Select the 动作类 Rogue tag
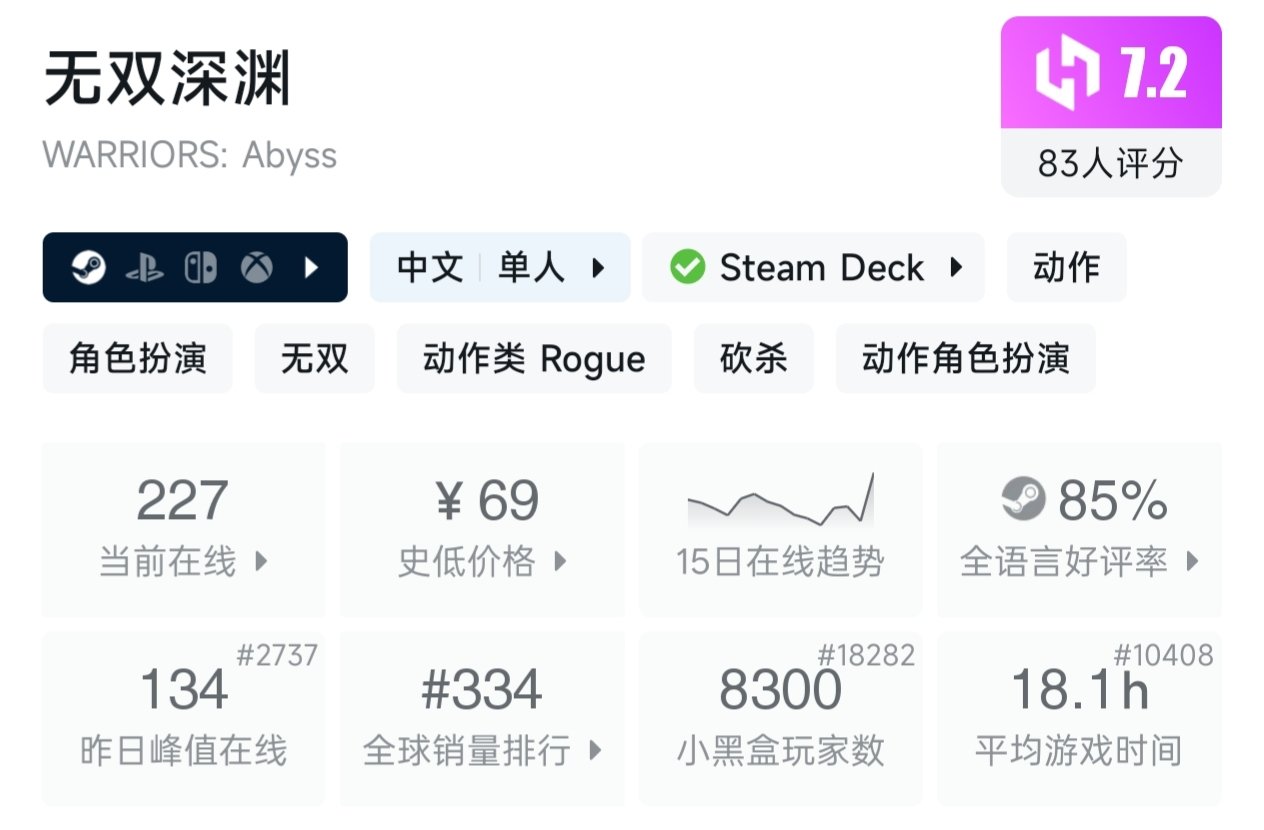This screenshot has height=830, width=1264. (534, 358)
